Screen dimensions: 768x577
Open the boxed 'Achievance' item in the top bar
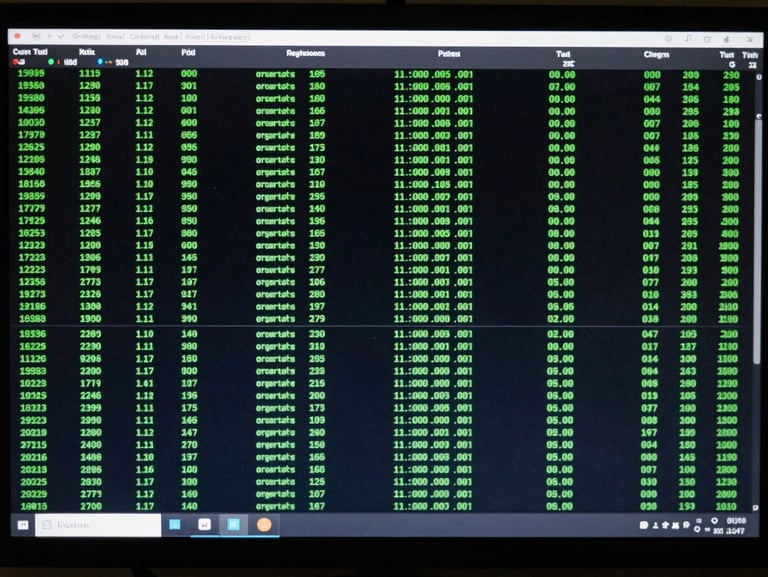pyautogui.click(x=229, y=37)
